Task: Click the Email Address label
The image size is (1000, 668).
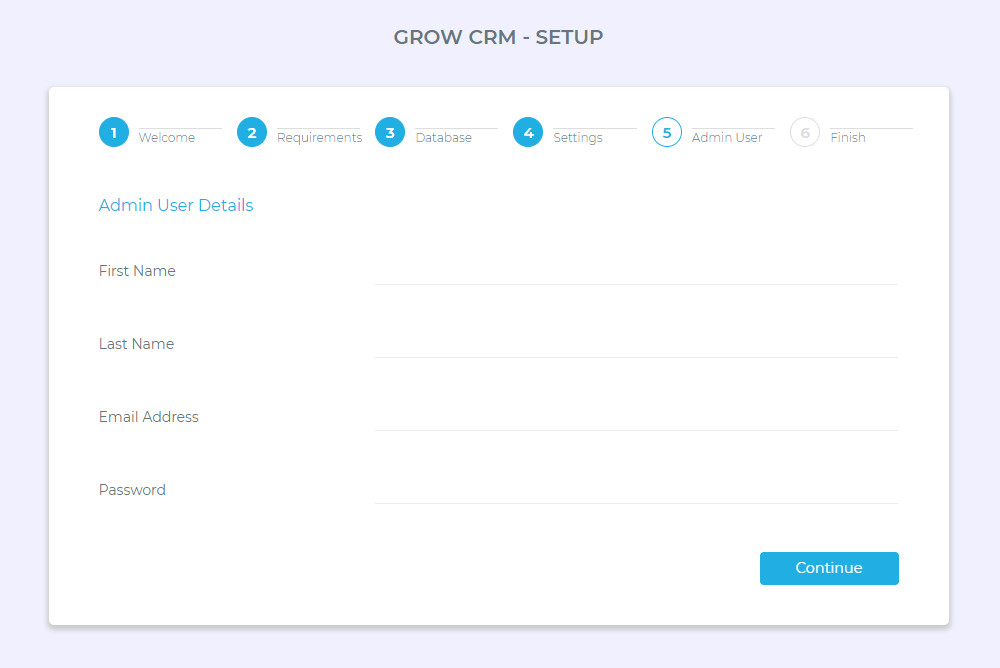Action: [x=149, y=417]
